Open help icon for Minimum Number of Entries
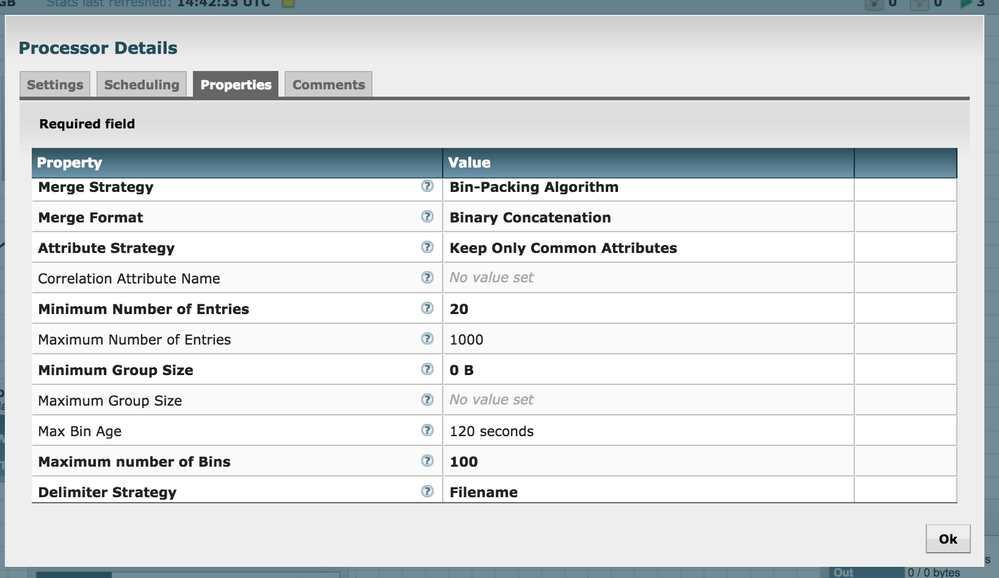The height and width of the screenshot is (578, 999). point(427,308)
